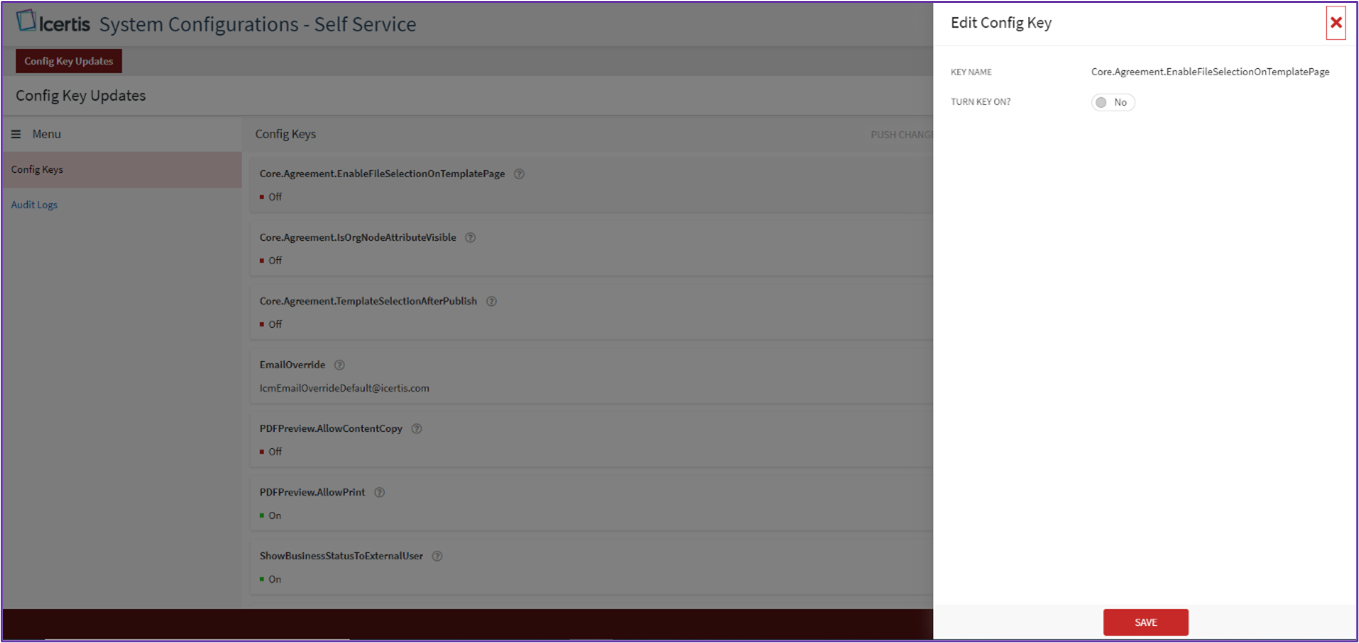
Task: Click the Icertis logo in header
Action: pyautogui.click(x=54, y=23)
